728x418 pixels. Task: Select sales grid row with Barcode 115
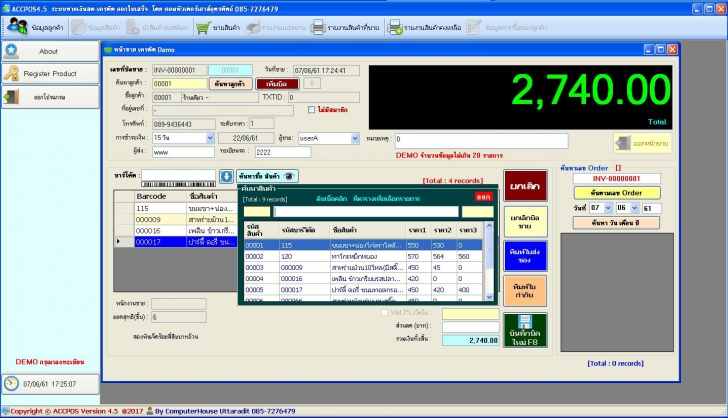176,209
